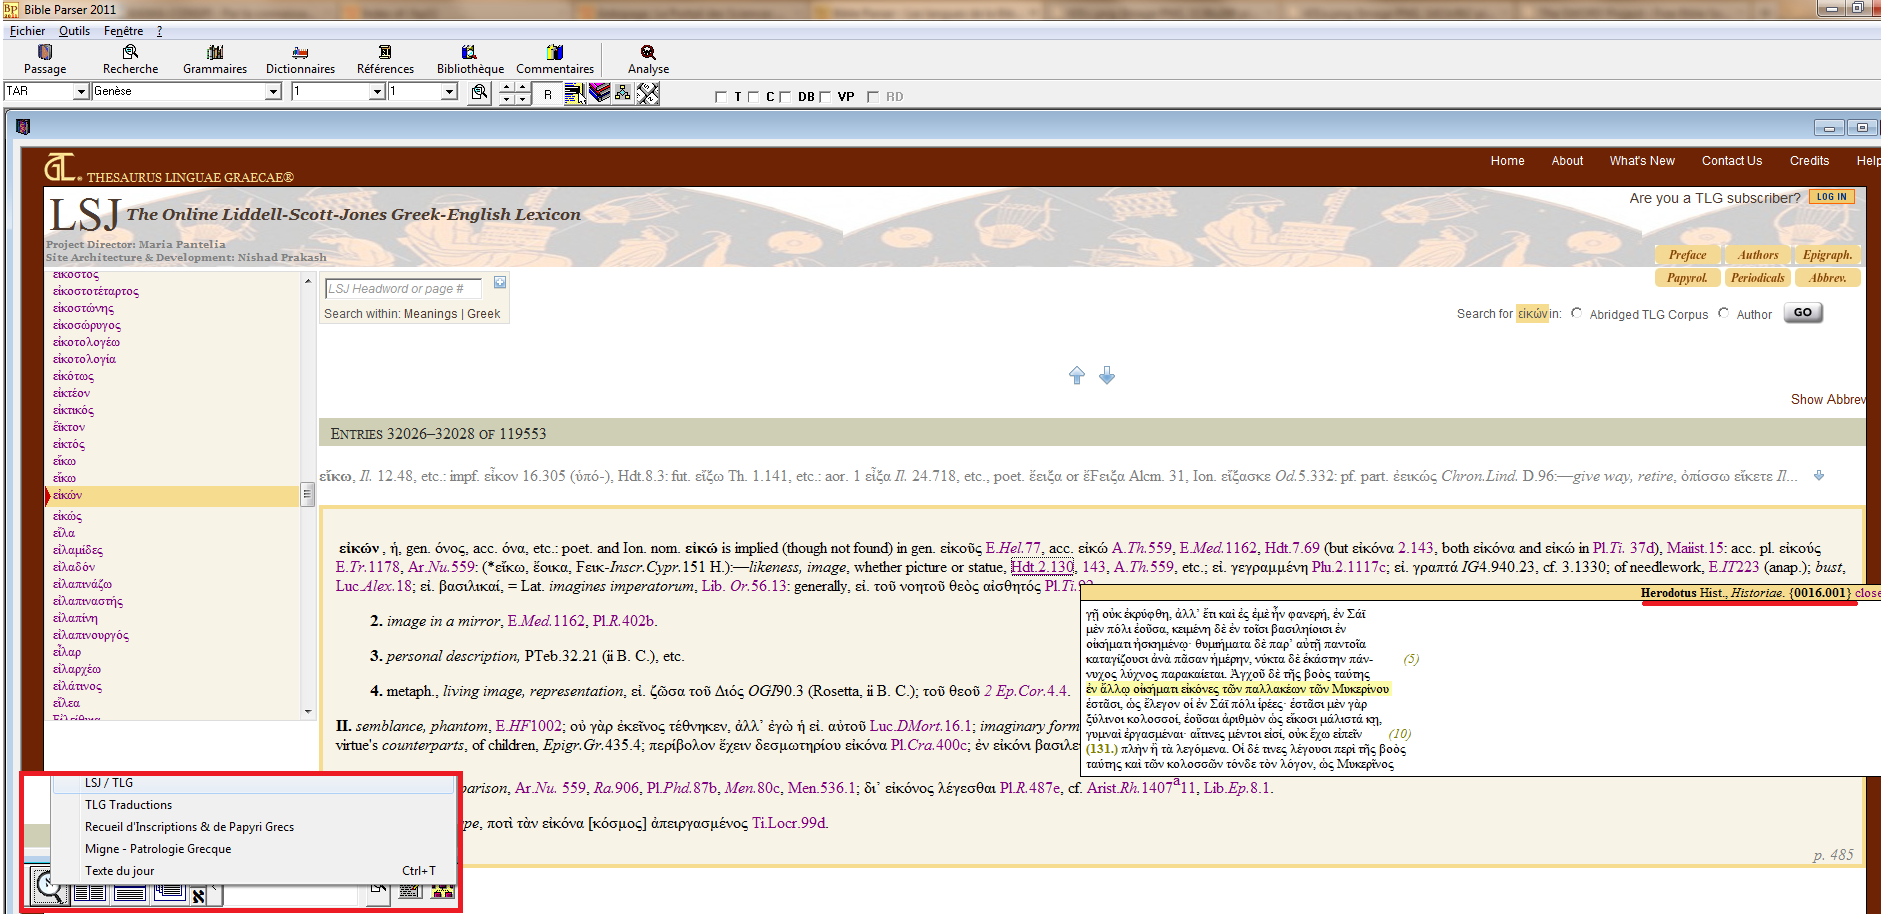Close the Herodotus citation popup
1881x914 pixels.
[x=1867, y=593]
